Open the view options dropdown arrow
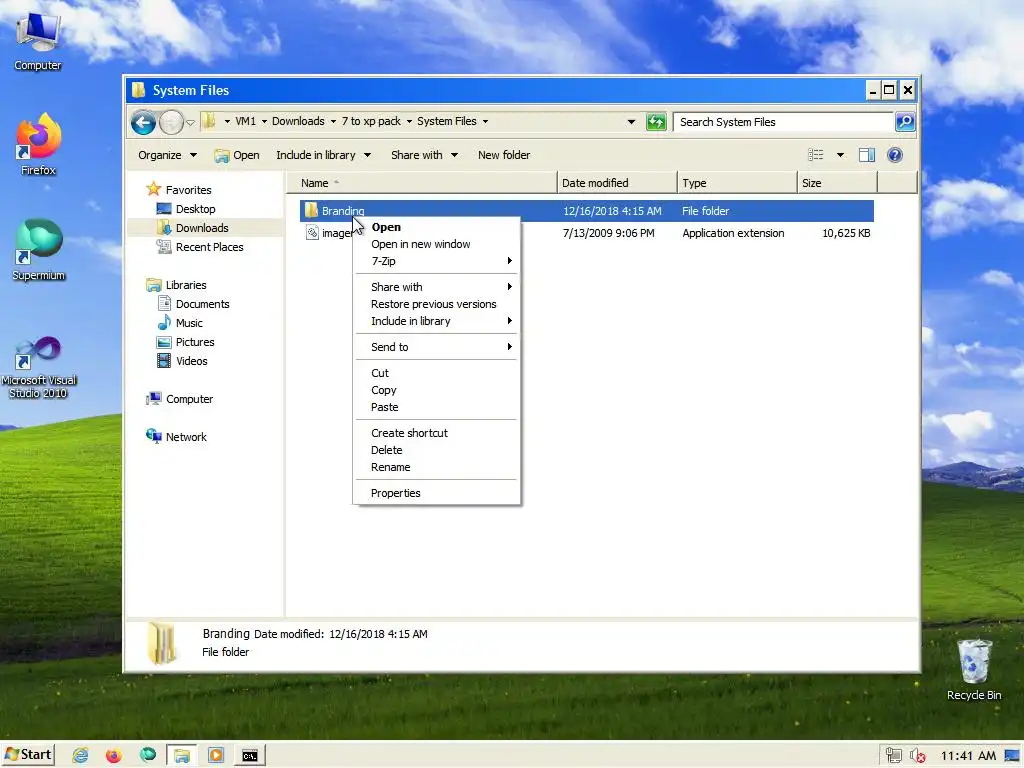 [840, 155]
